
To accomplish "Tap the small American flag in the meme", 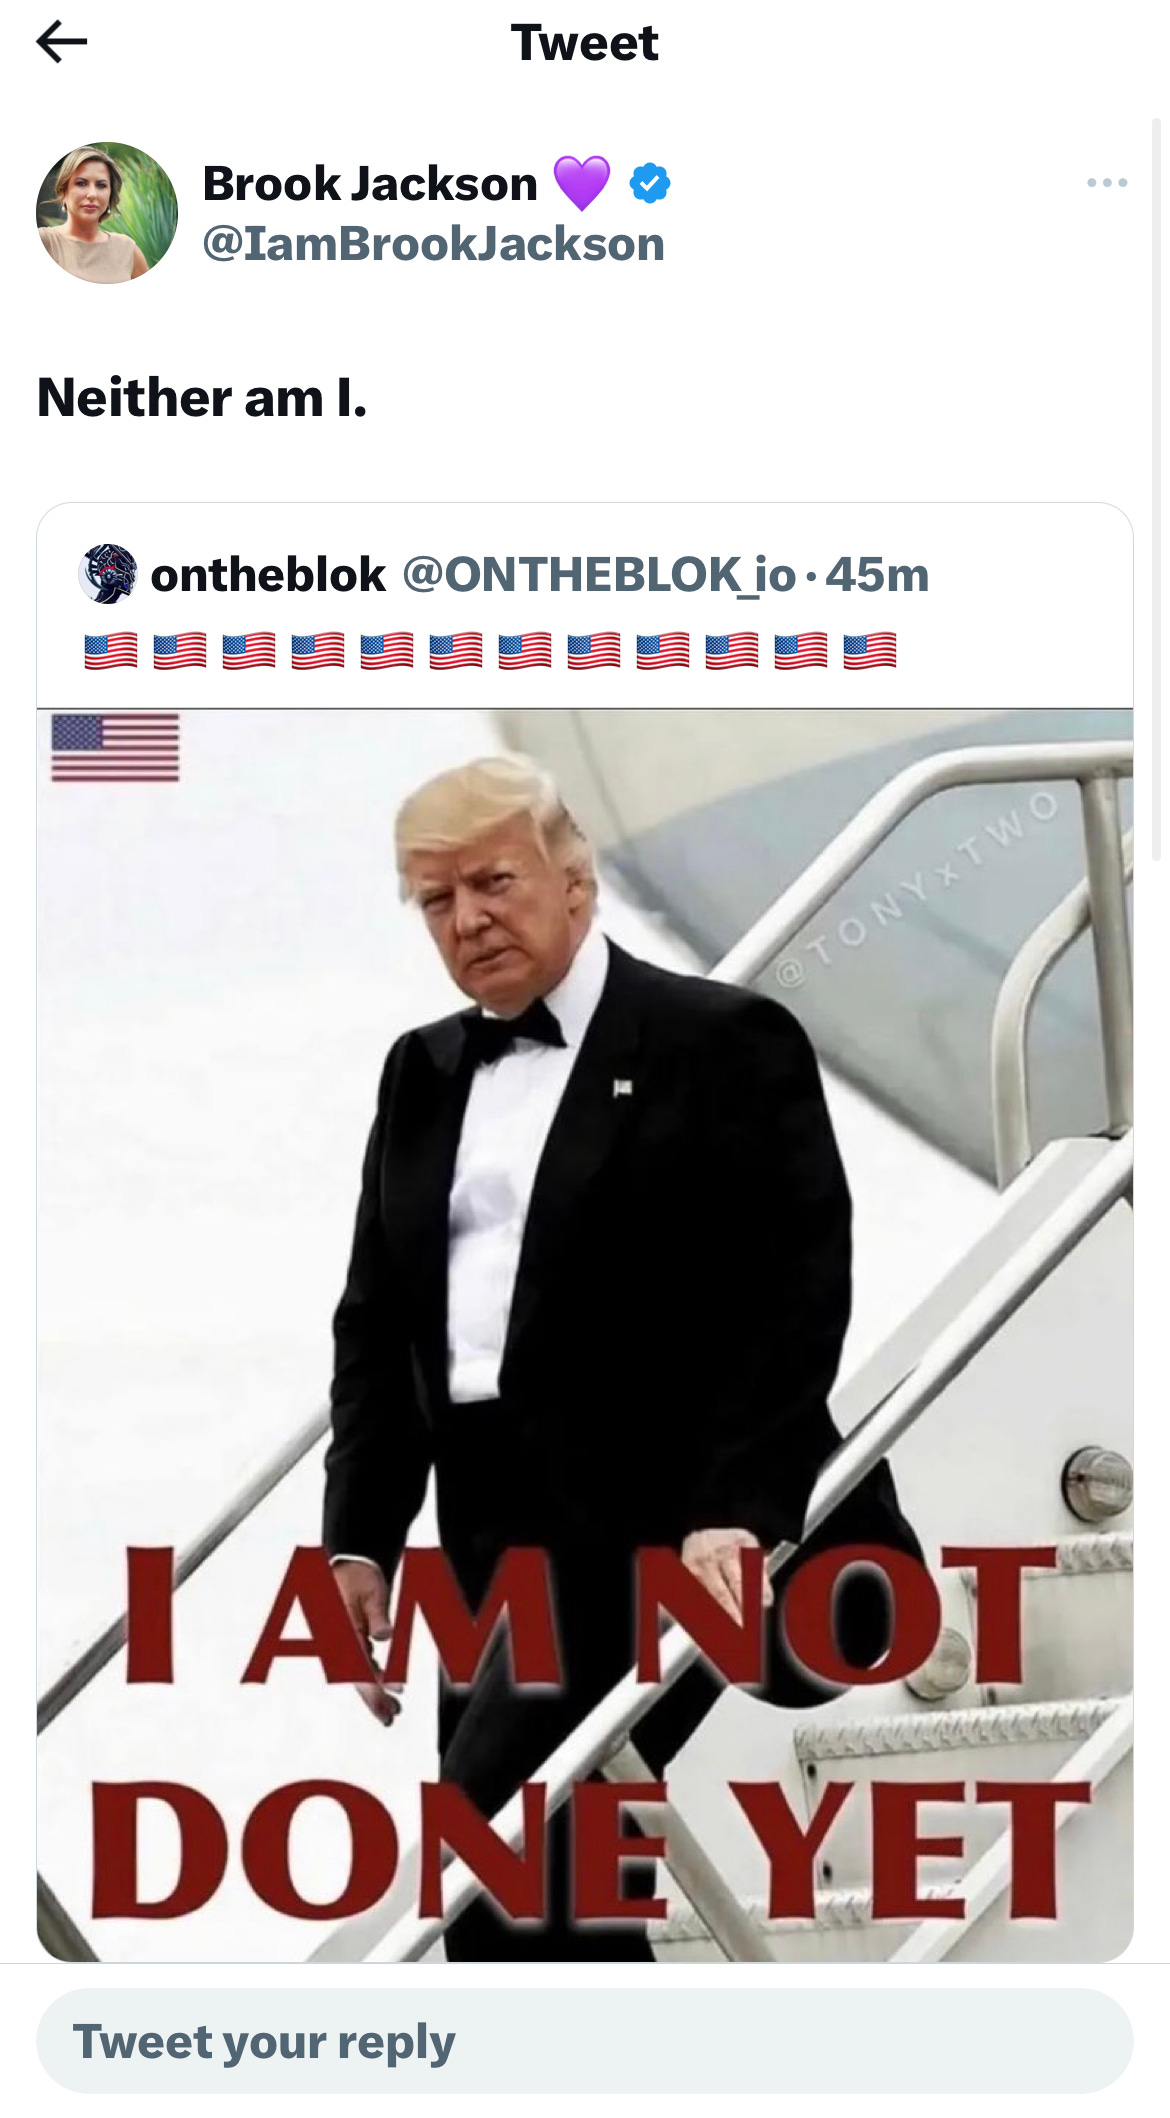I will coord(115,748).
